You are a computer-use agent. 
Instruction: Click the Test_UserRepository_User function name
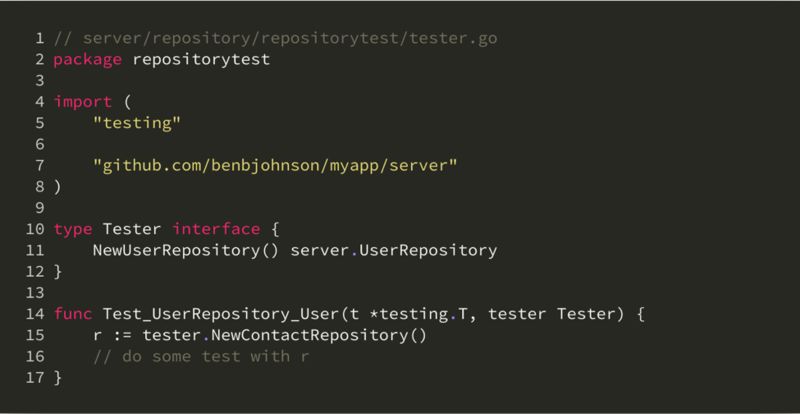[x=221, y=314]
